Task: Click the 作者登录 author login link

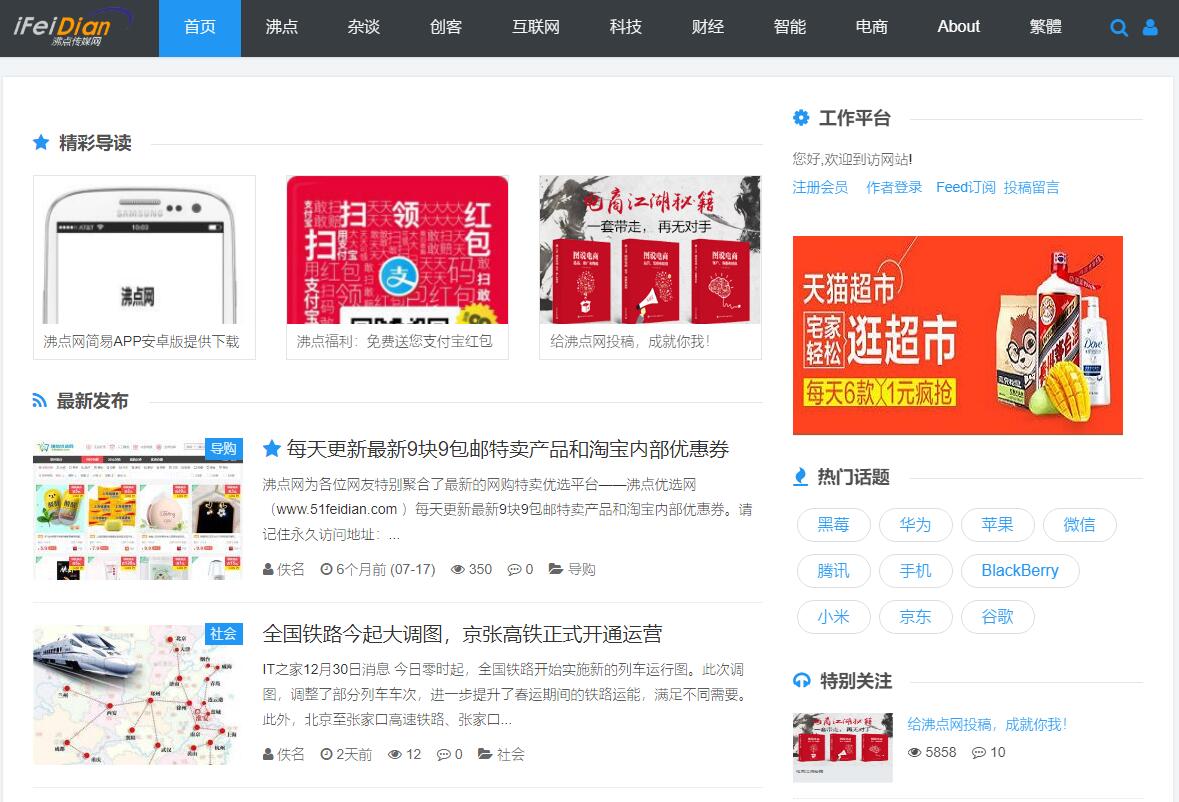Action: pos(894,187)
